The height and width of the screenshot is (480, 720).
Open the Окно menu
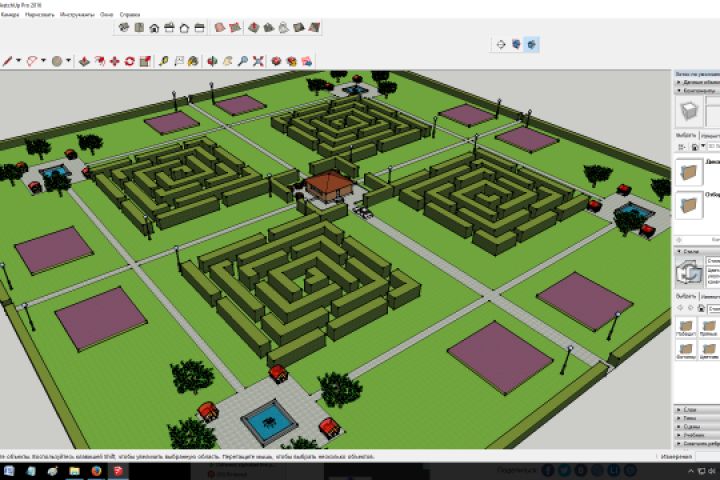coord(107,15)
